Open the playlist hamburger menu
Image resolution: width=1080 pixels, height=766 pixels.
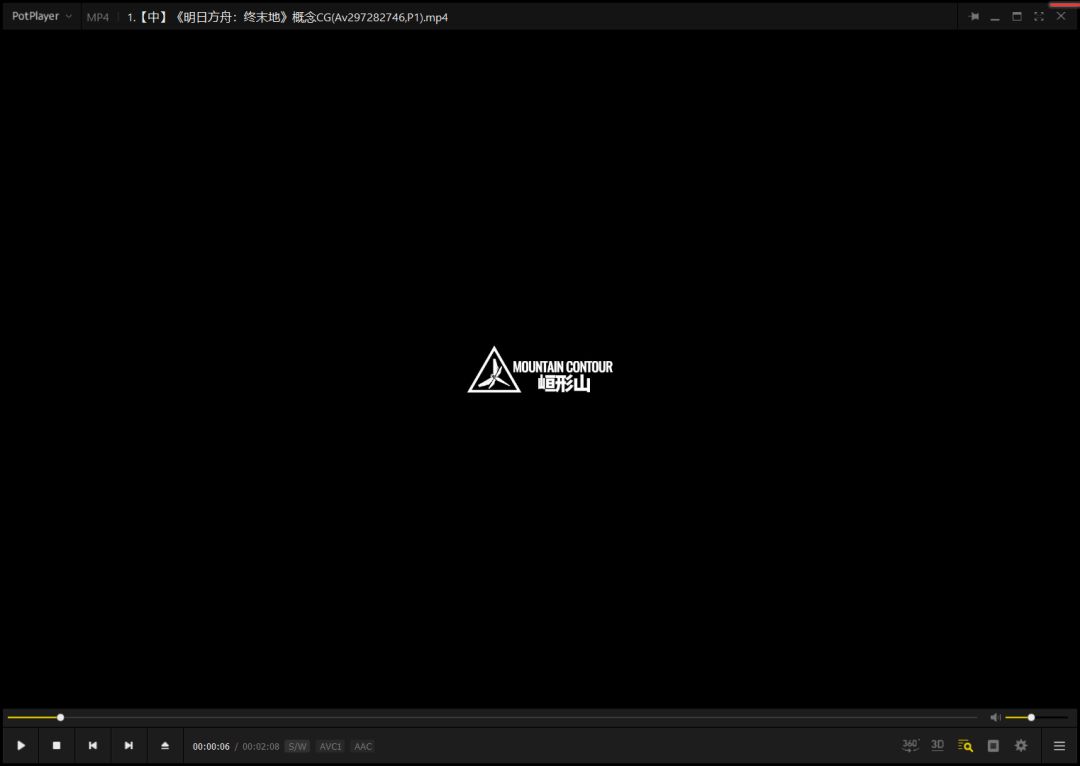tap(1059, 745)
